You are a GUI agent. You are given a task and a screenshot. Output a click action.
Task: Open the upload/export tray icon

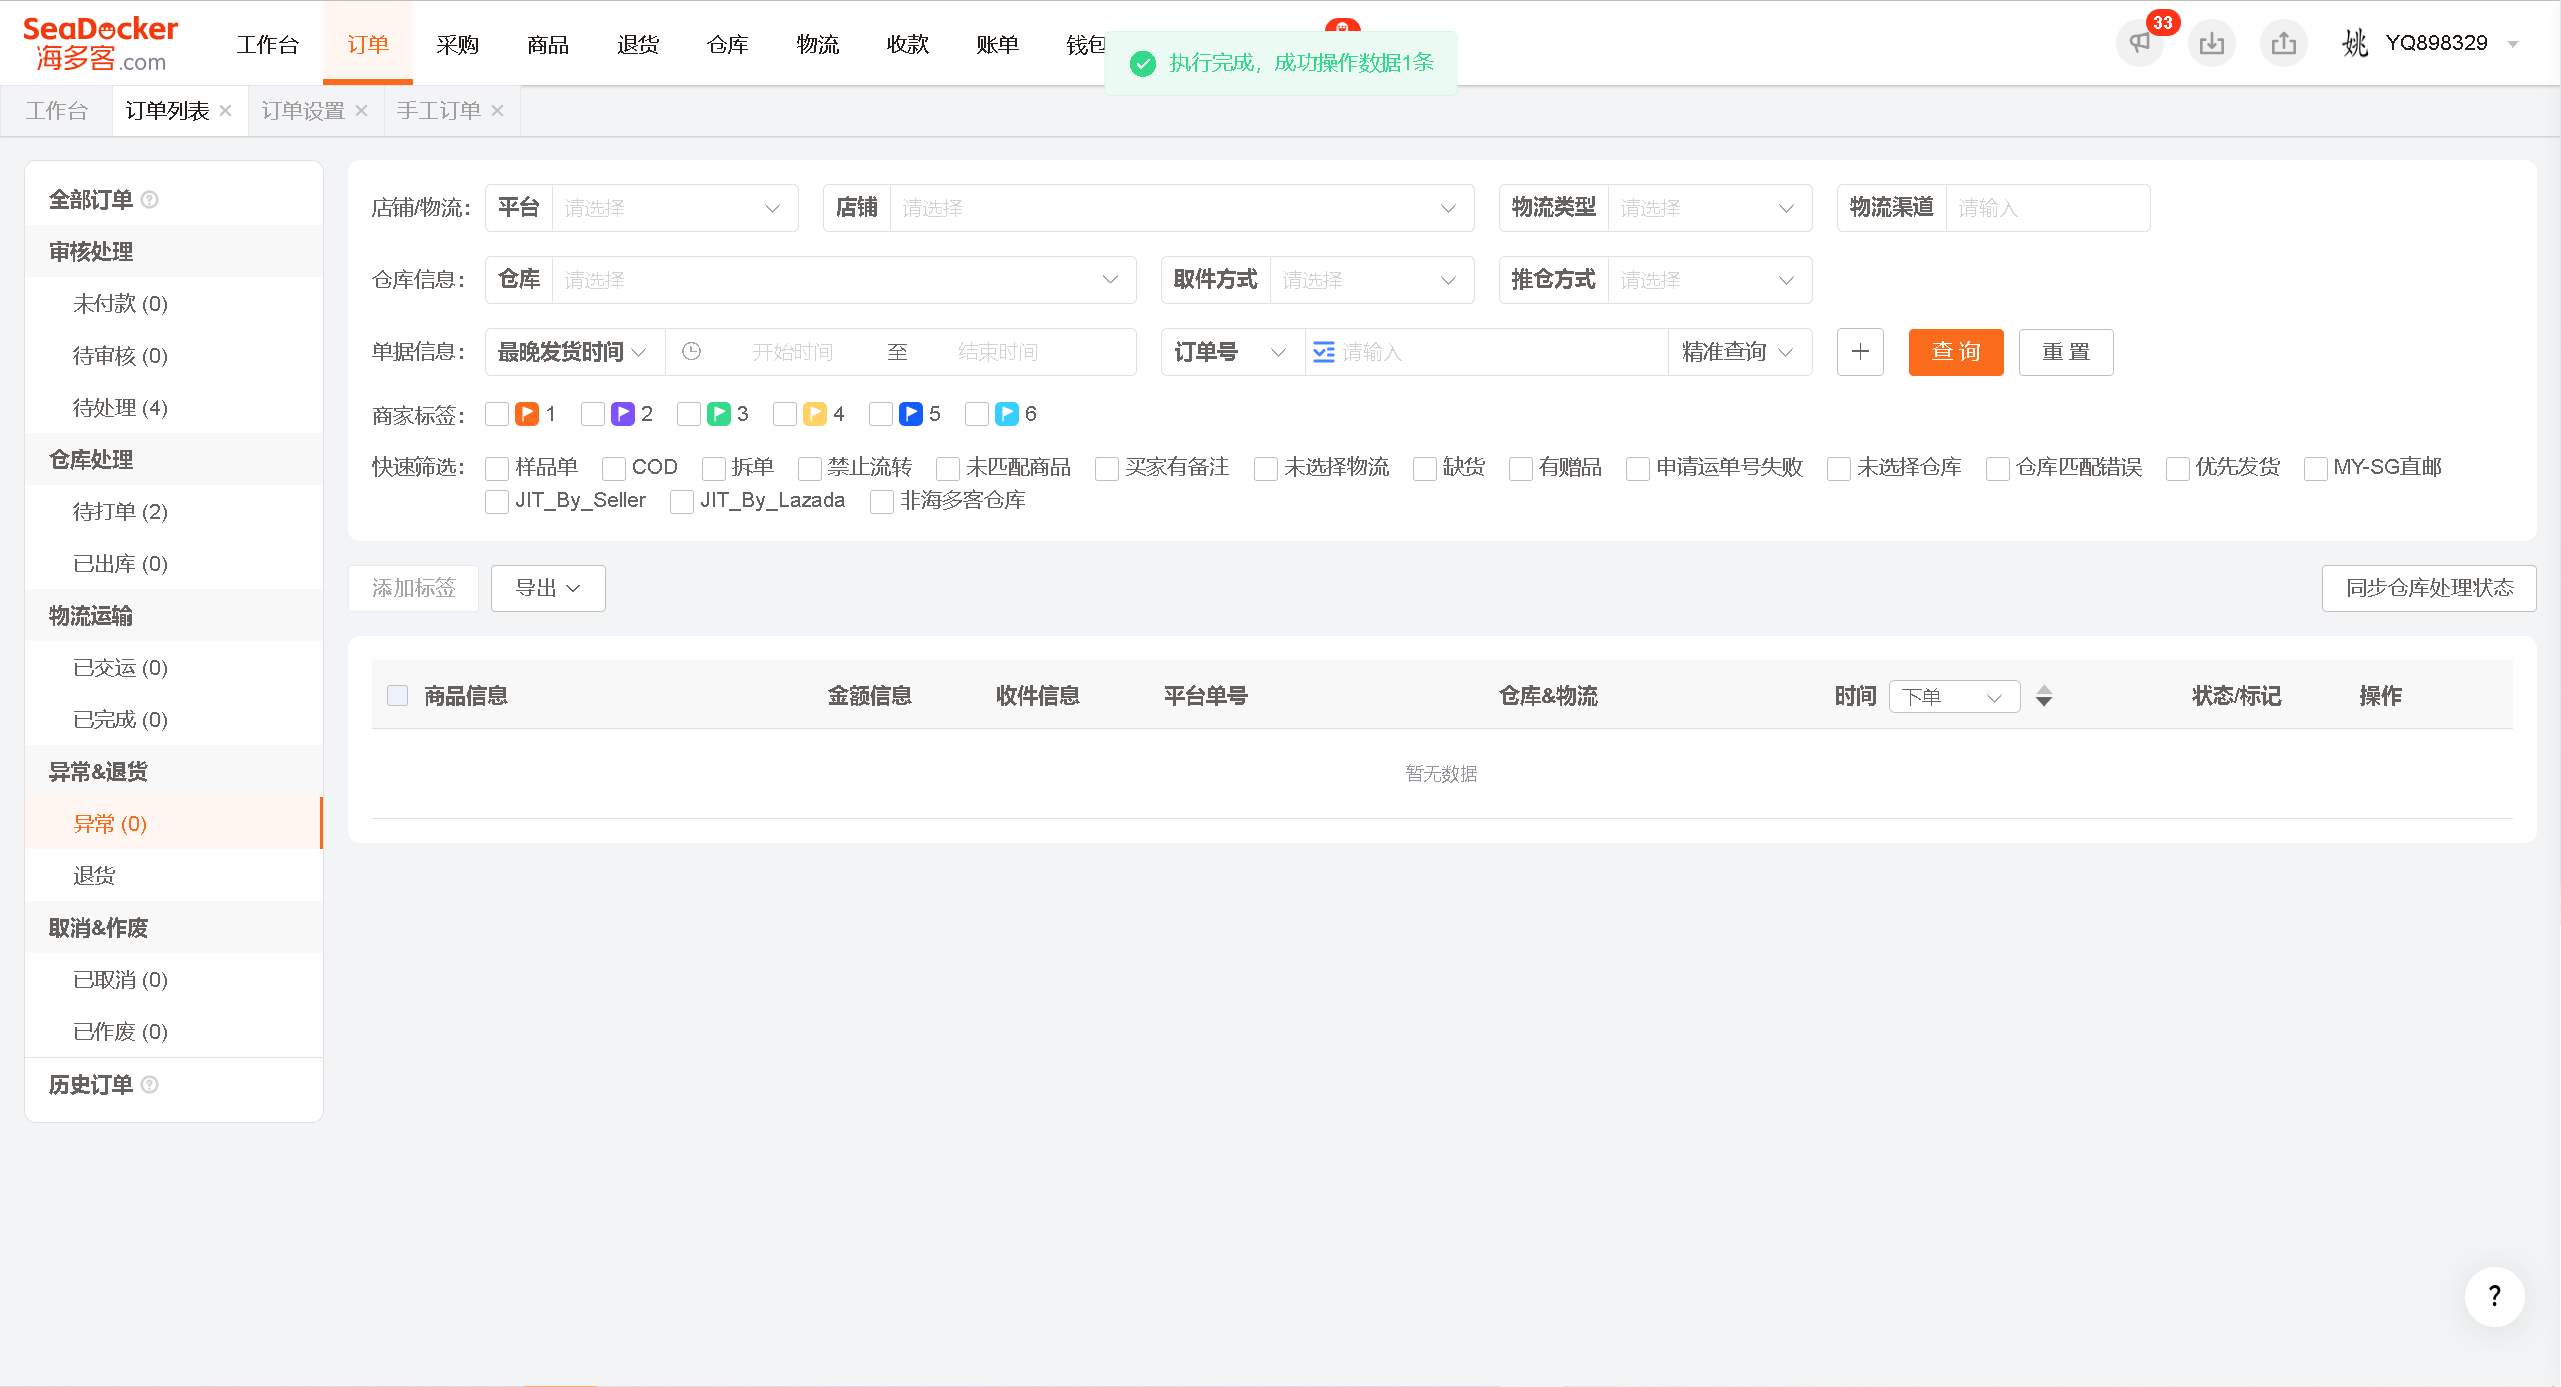[2283, 43]
